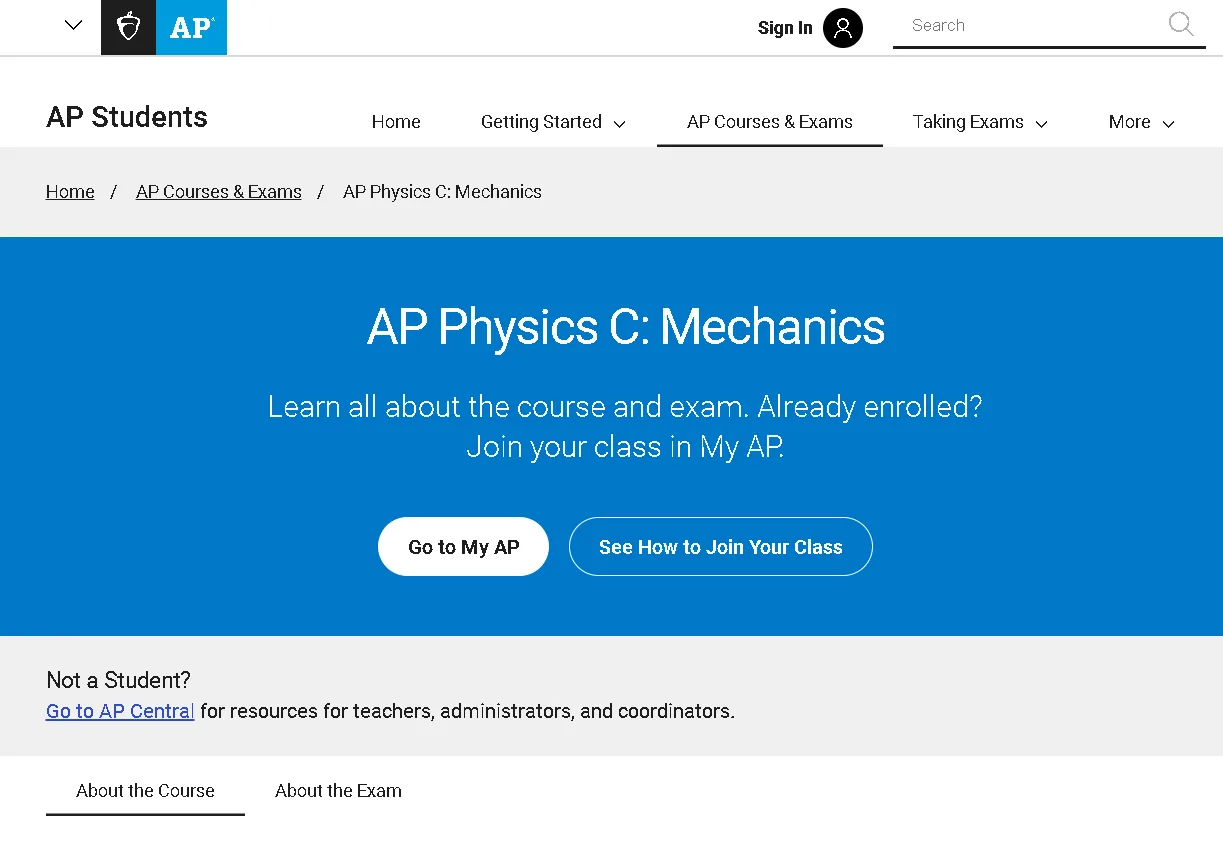The height and width of the screenshot is (861, 1223).
Task: Open the Go to AP Central link
Action: (119, 710)
